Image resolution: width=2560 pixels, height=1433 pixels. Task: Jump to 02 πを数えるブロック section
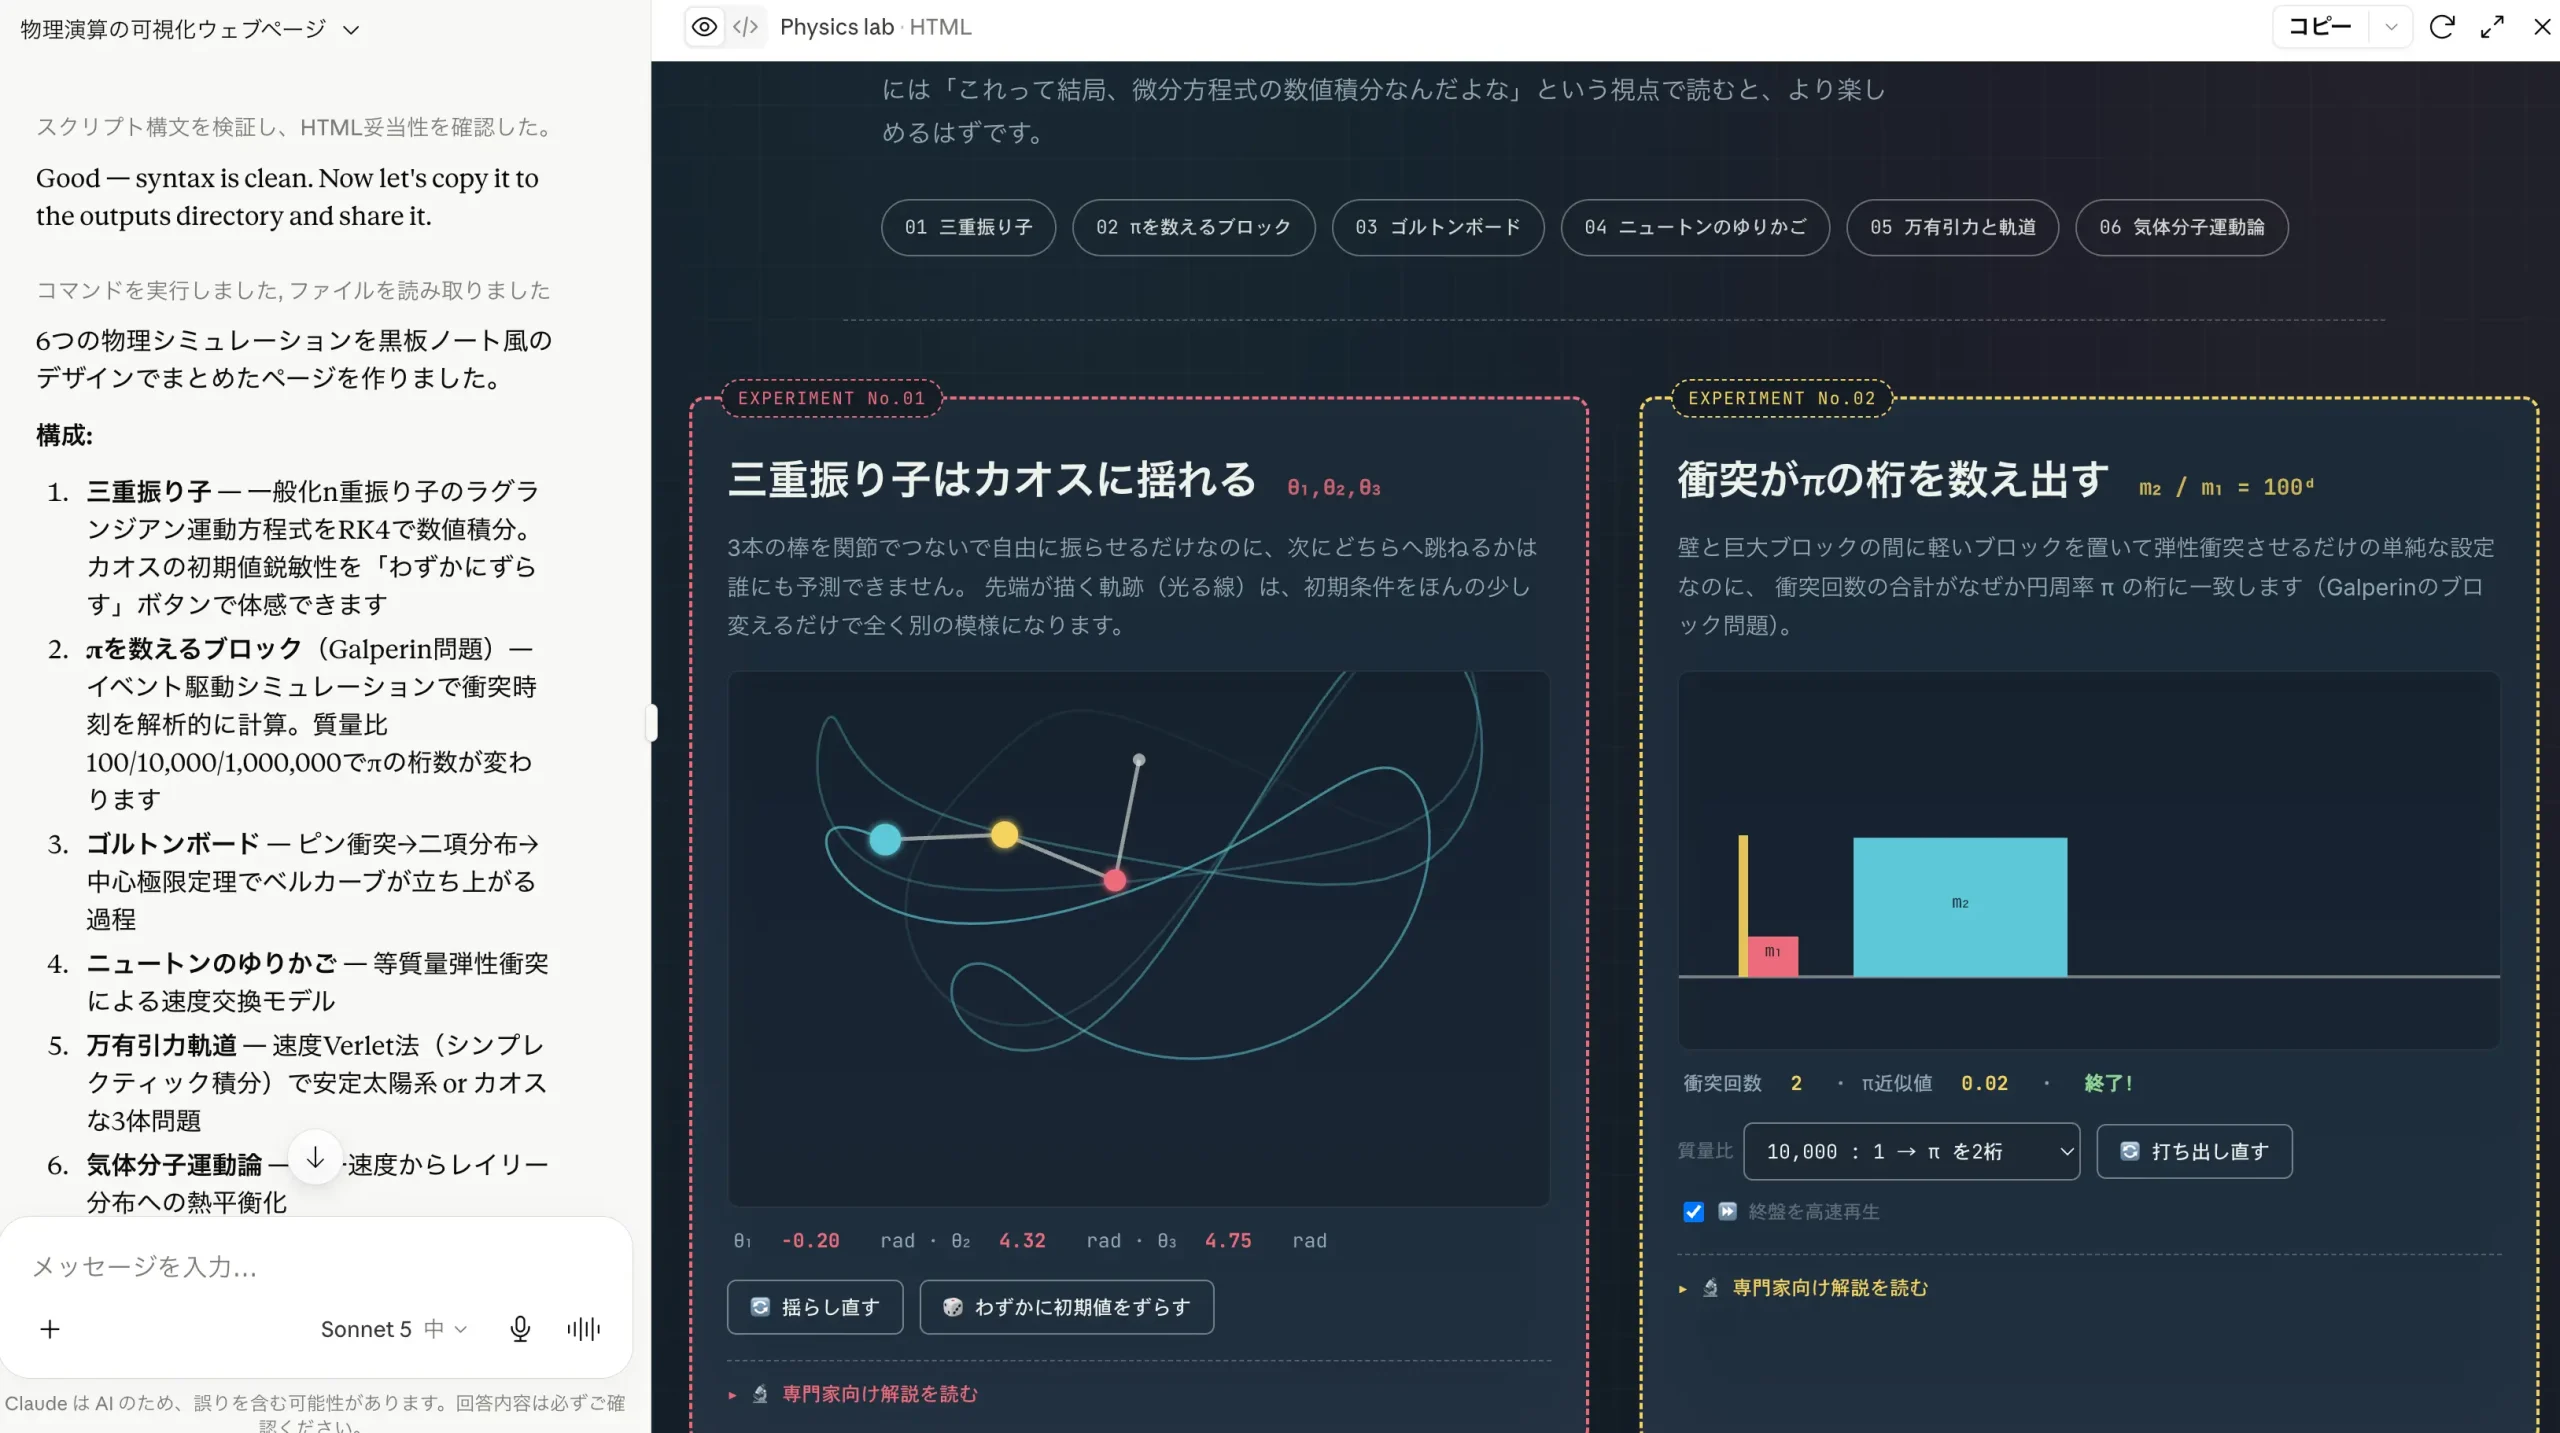[x=1193, y=227]
